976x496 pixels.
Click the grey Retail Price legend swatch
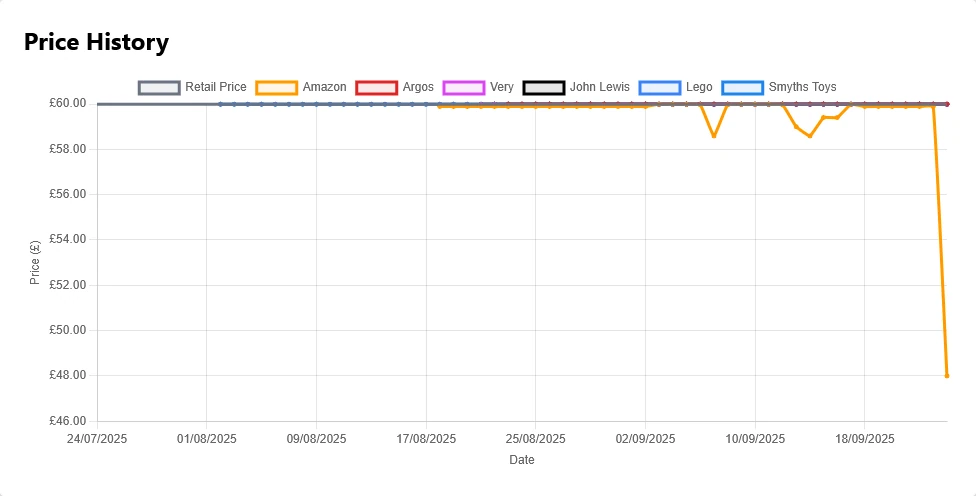point(159,88)
